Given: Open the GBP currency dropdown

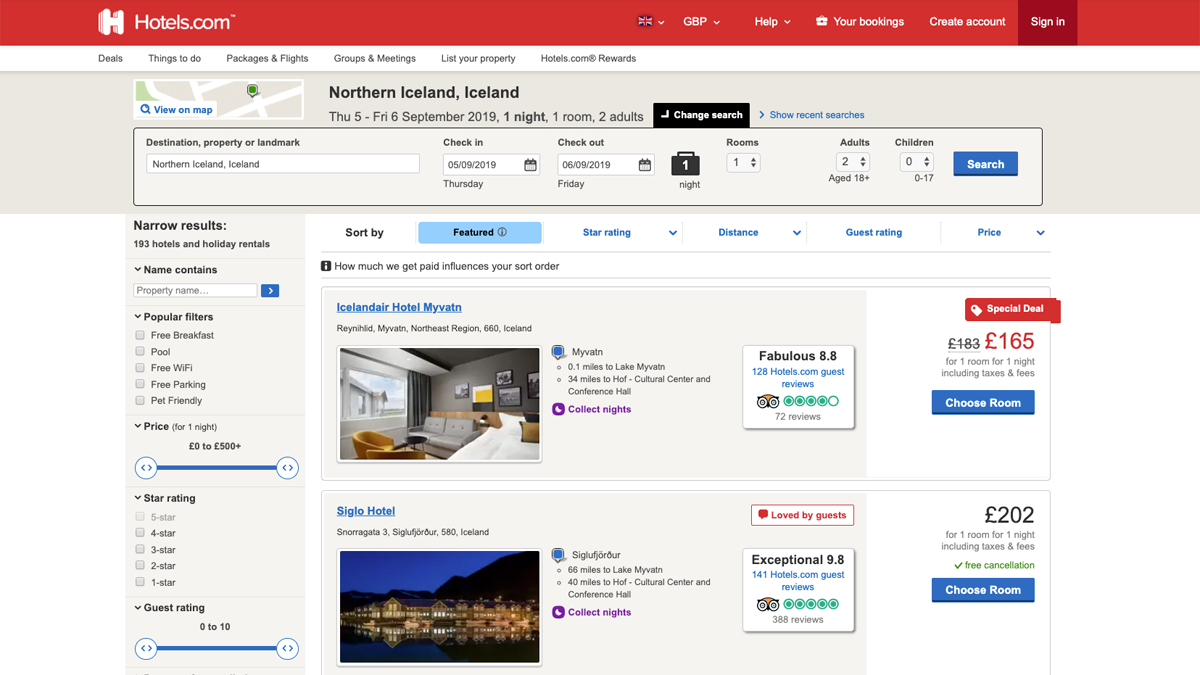Looking at the screenshot, I should point(701,21).
